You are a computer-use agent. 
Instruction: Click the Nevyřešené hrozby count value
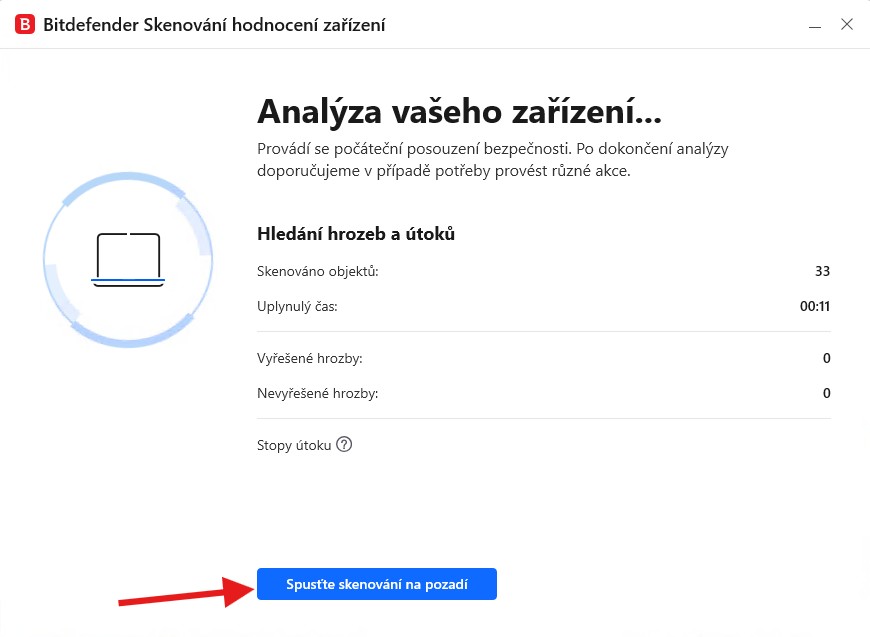tap(827, 393)
